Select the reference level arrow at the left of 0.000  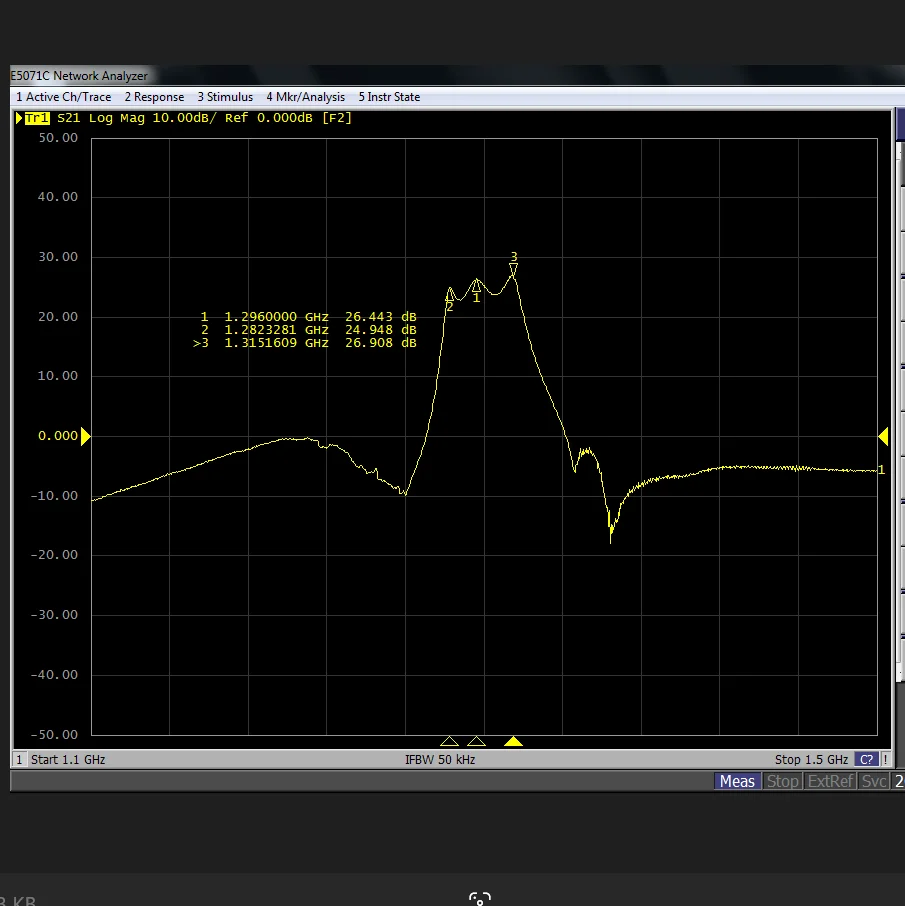click(x=86, y=436)
